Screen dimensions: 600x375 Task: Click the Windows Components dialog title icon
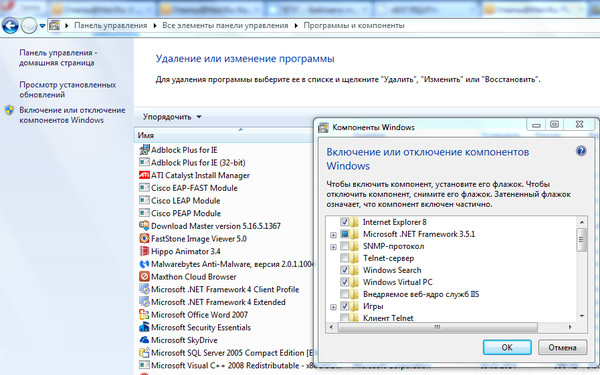(x=323, y=127)
